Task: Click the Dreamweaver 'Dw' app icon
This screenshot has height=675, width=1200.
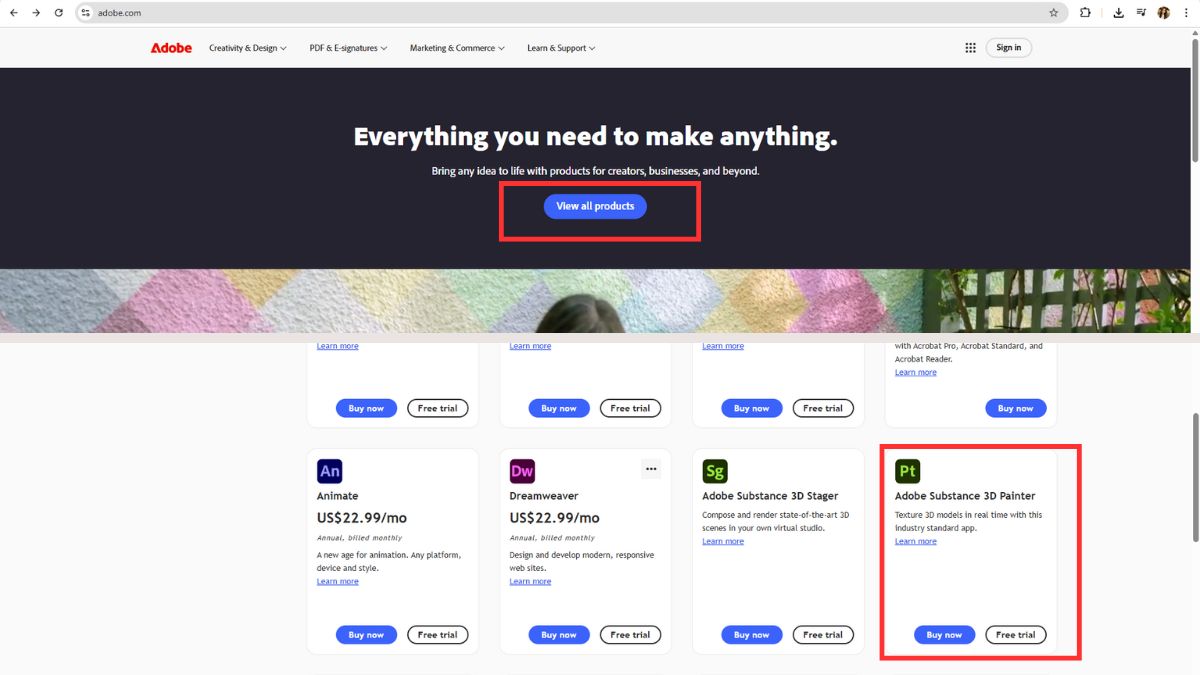Action: [522, 470]
